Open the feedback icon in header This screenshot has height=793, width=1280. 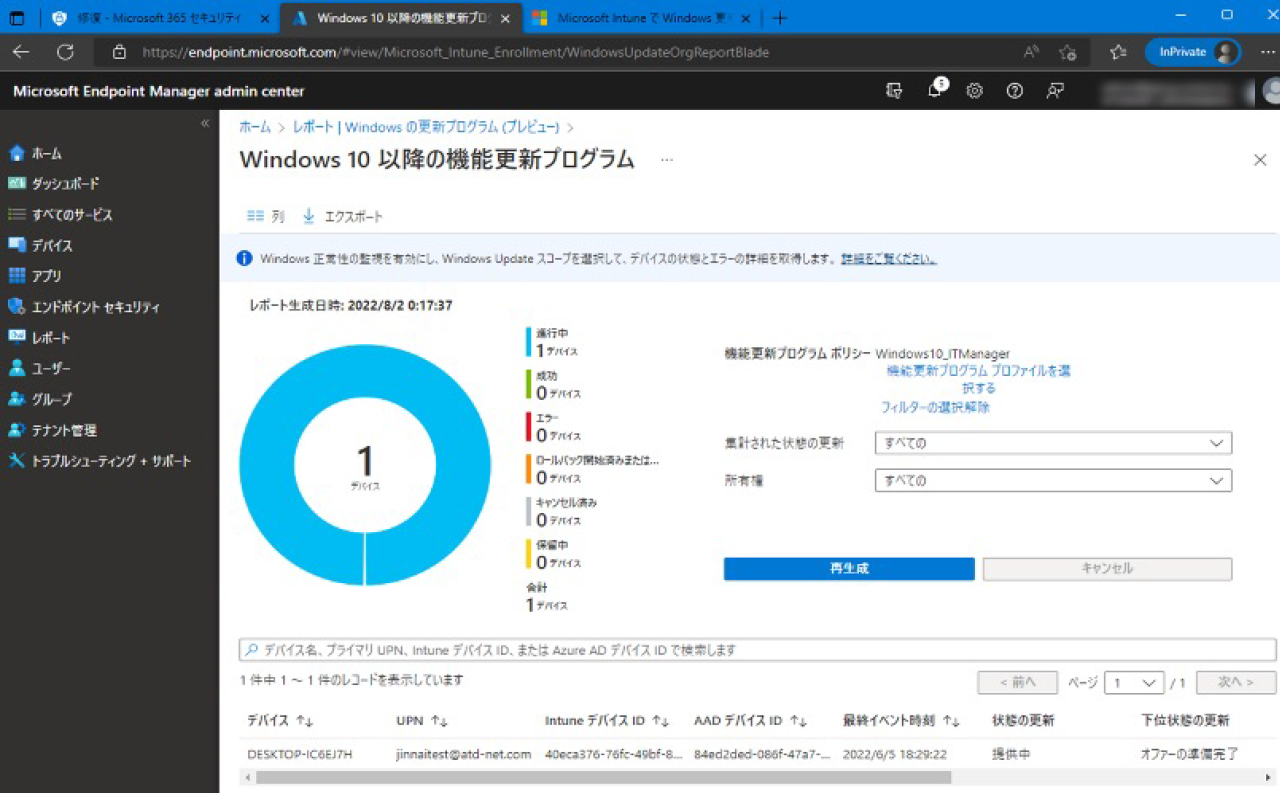(1054, 91)
